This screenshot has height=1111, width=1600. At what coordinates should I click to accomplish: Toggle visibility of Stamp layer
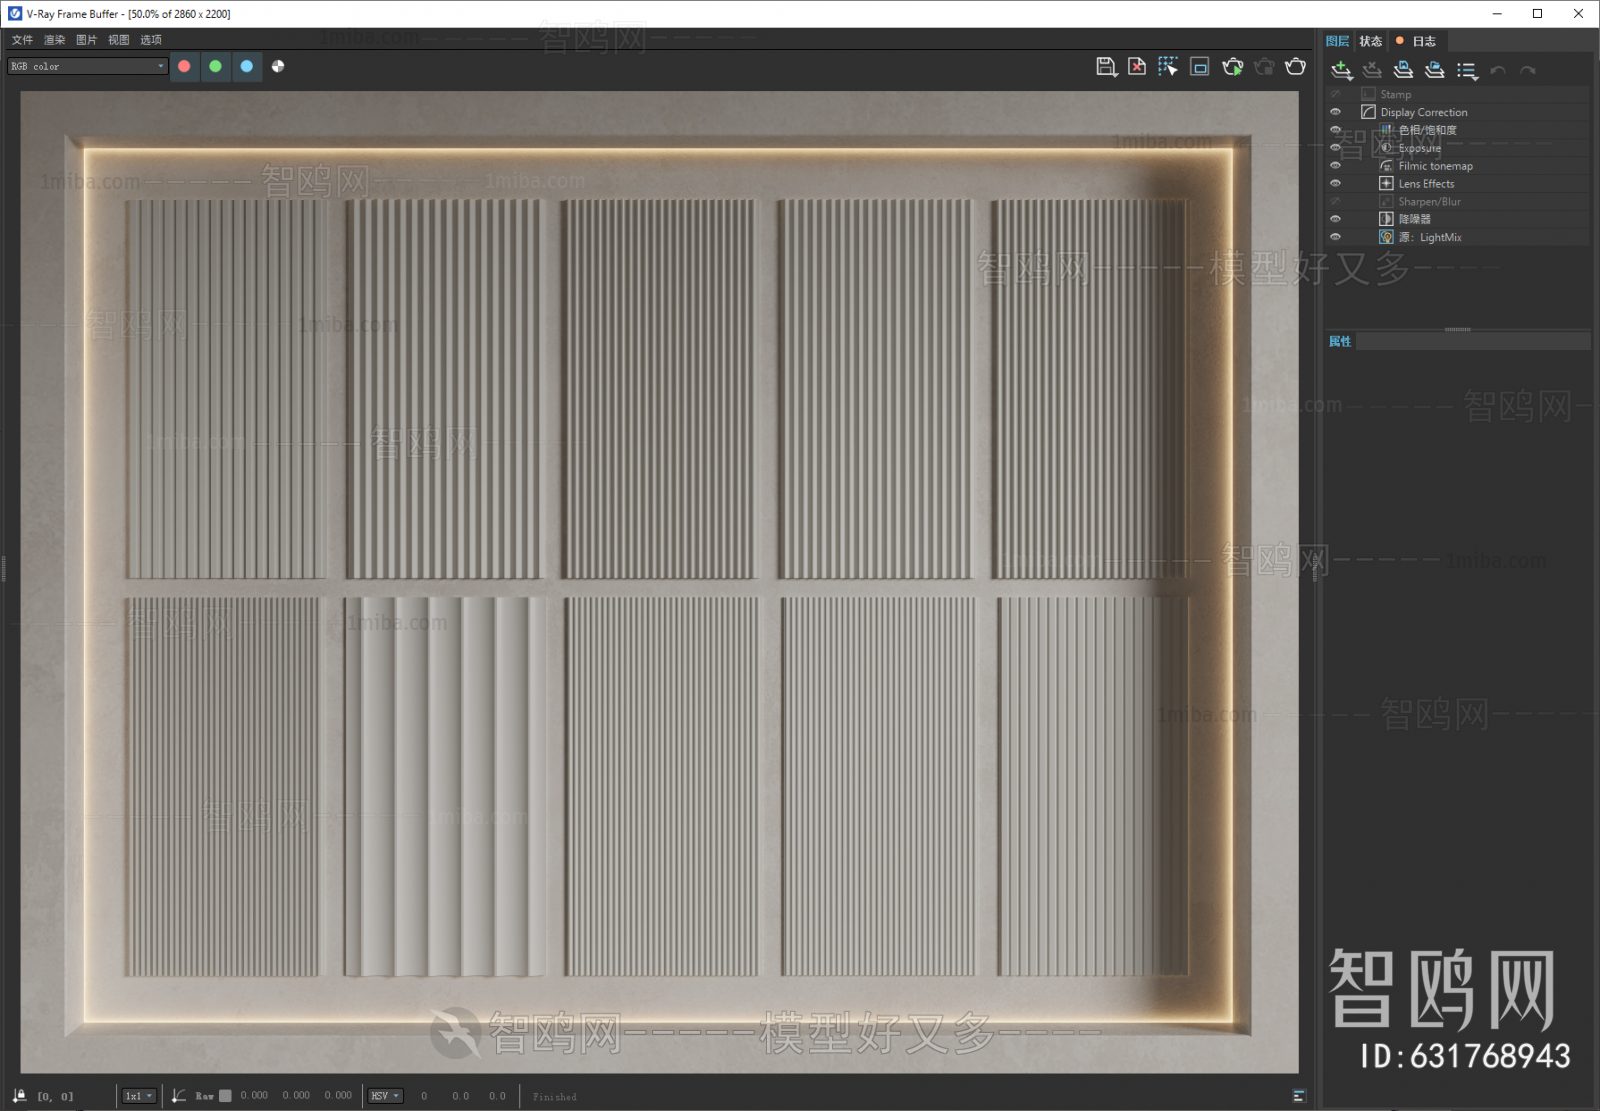(x=1335, y=94)
